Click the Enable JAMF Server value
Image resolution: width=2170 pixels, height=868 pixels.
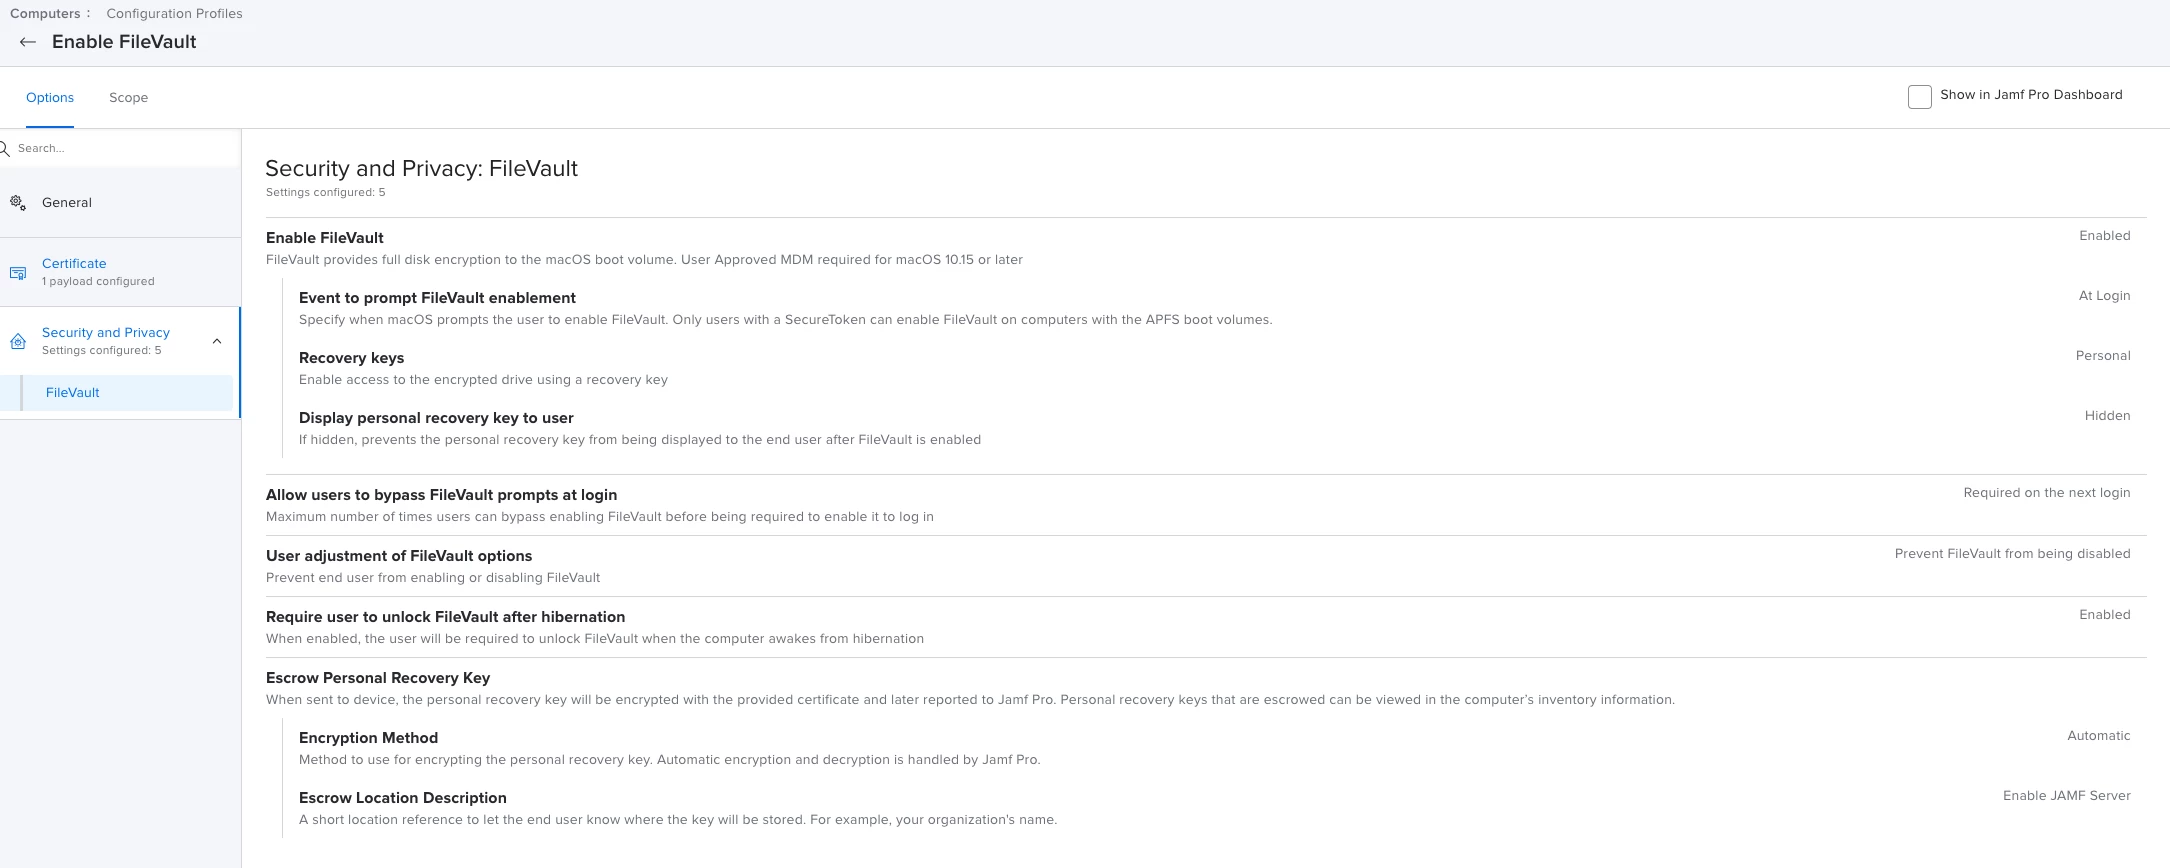[2066, 796]
